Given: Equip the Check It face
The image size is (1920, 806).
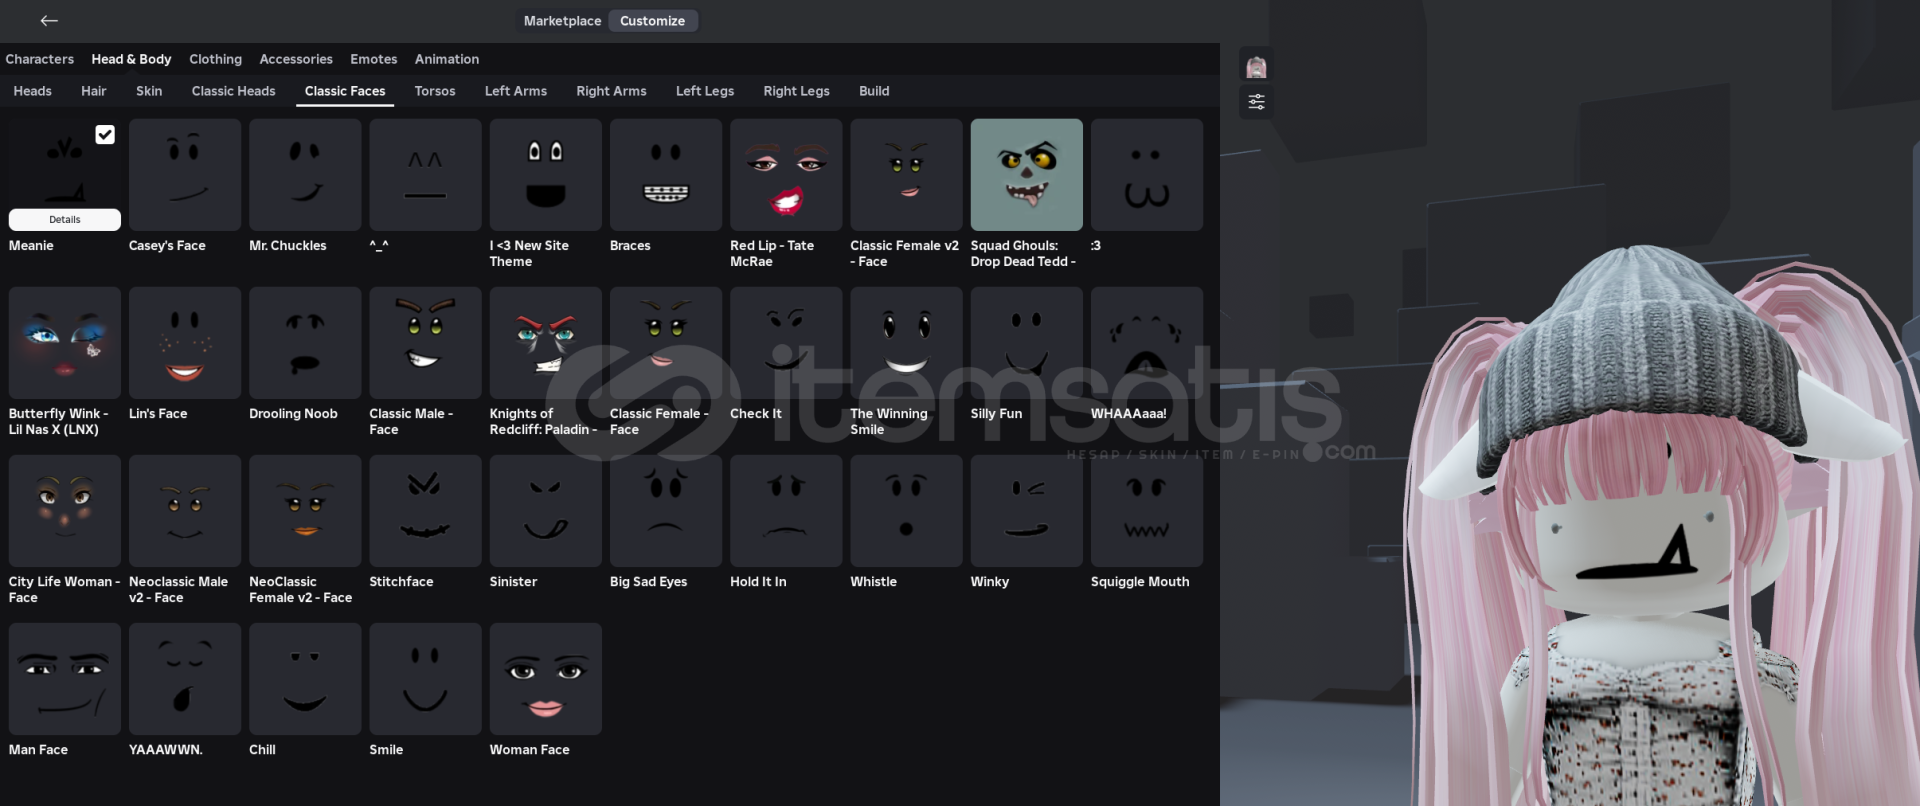Looking at the screenshot, I should click(x=786, y=343).
